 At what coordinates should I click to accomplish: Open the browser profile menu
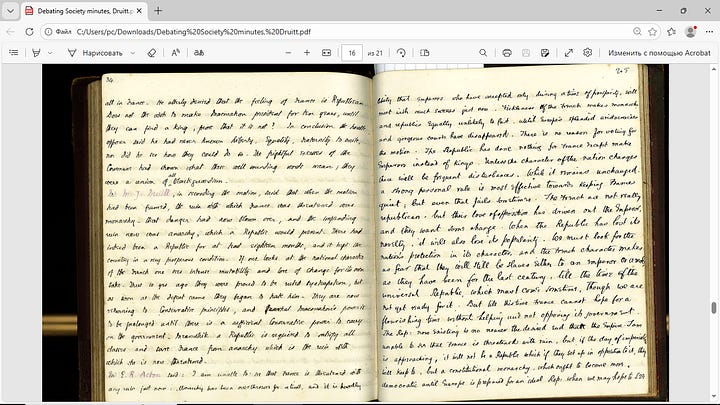click(x=691, y=32)
